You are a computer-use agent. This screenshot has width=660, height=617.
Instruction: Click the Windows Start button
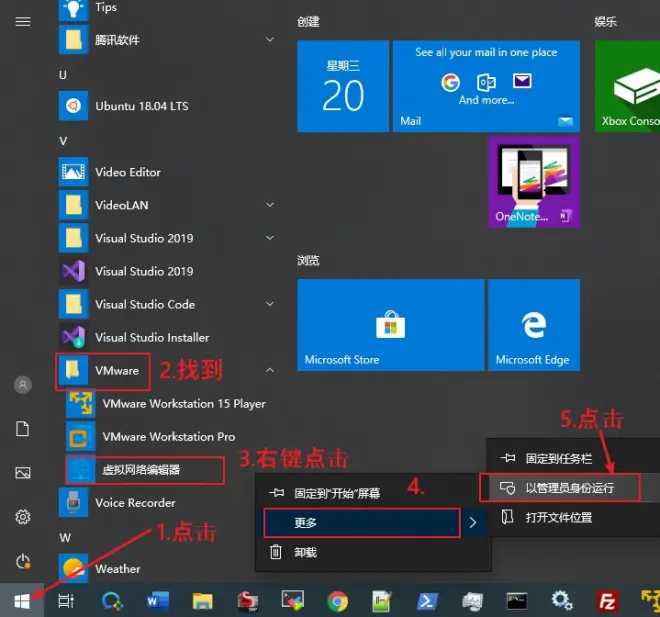(21, 601)
